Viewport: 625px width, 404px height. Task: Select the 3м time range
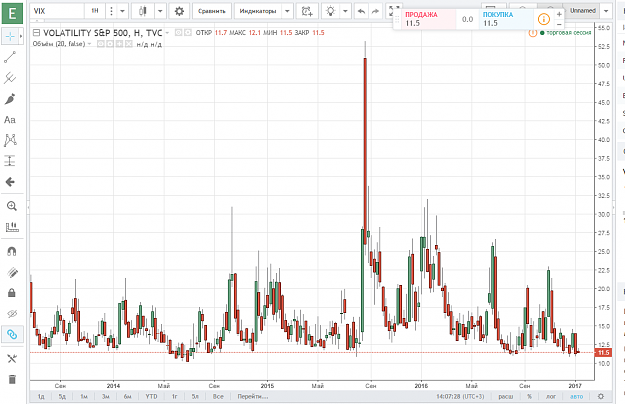pos(106,396)
